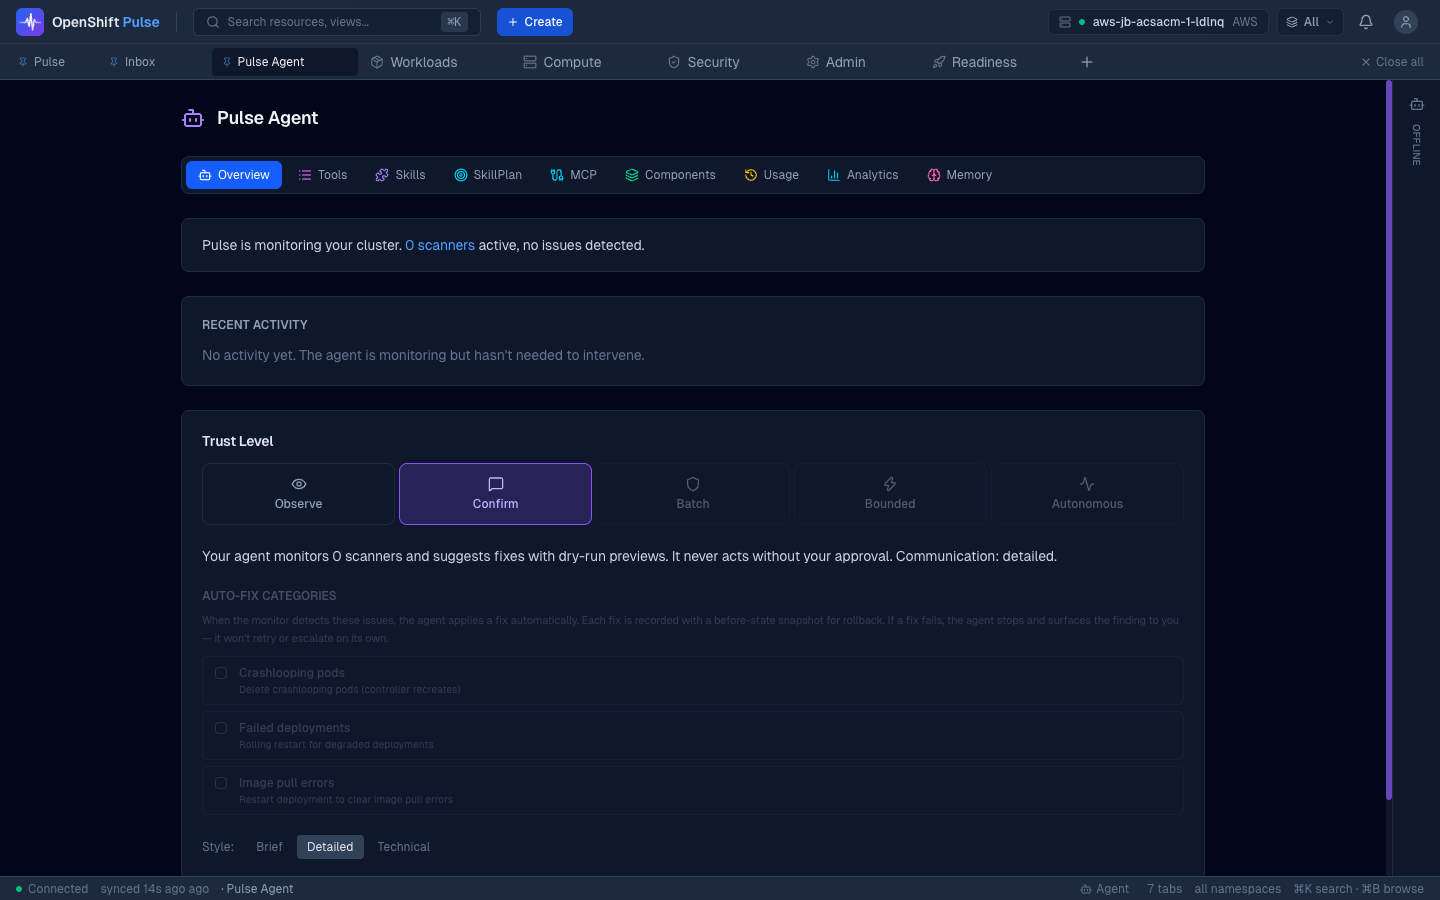Open the Security tab
This screenshot has width=1440, height=900.
pyautogui.click(x=704, y=62)
